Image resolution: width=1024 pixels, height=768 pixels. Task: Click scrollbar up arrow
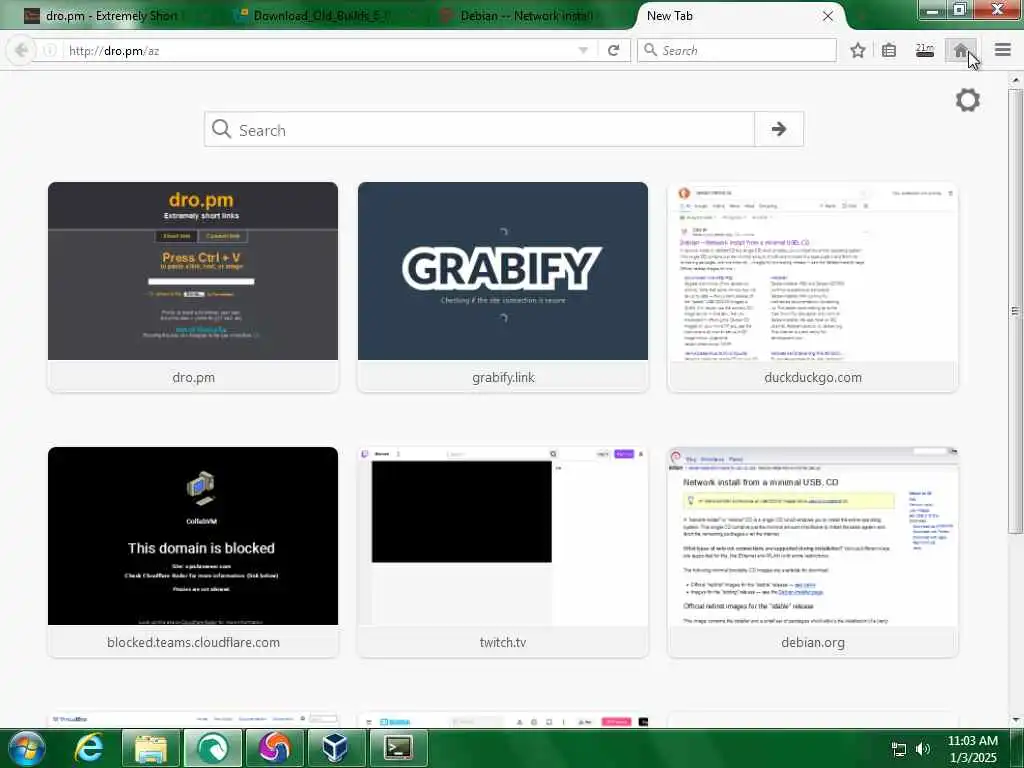1015,80
